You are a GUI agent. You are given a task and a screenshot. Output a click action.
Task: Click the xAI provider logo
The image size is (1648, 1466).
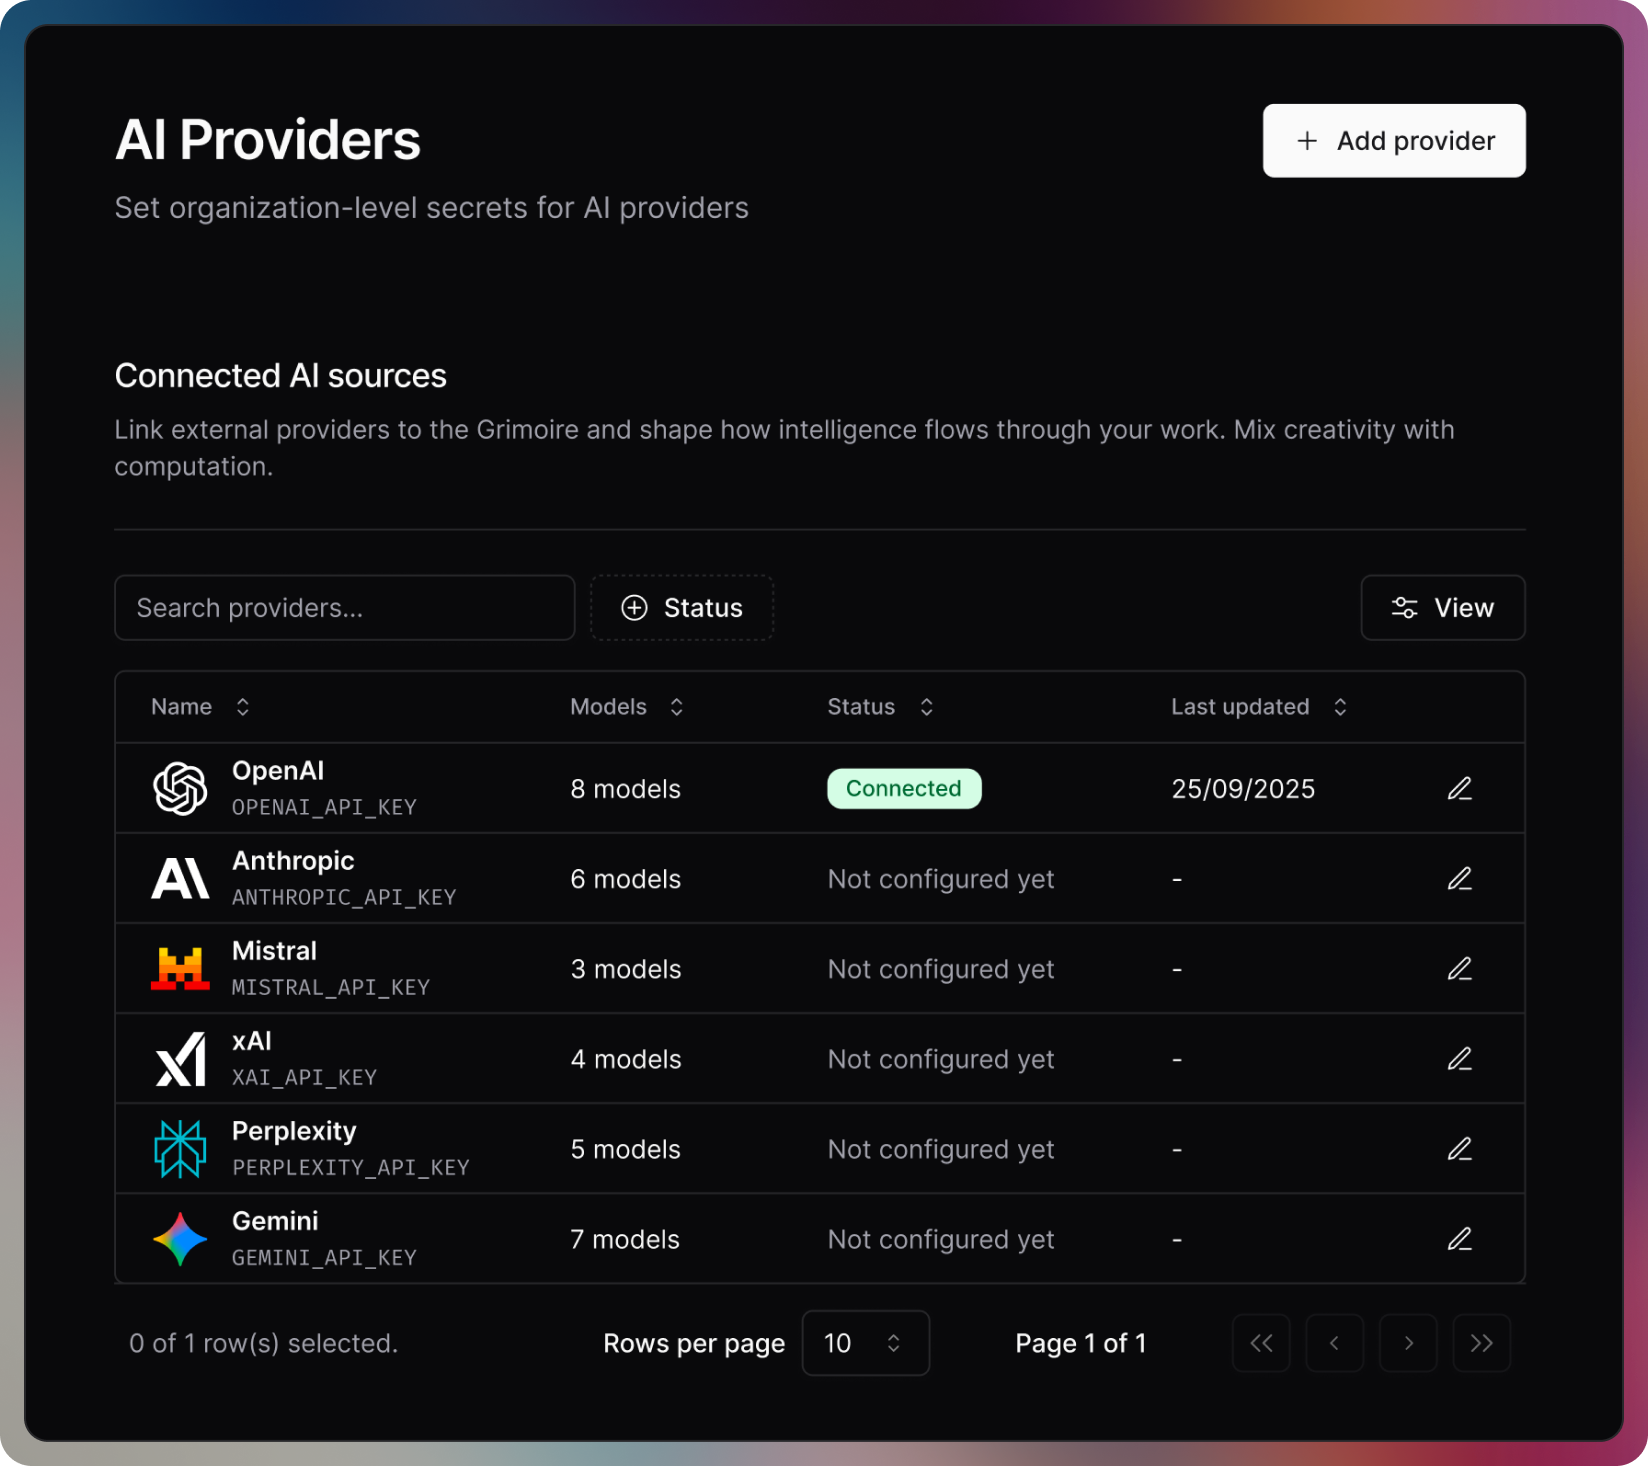[180, 1058]
